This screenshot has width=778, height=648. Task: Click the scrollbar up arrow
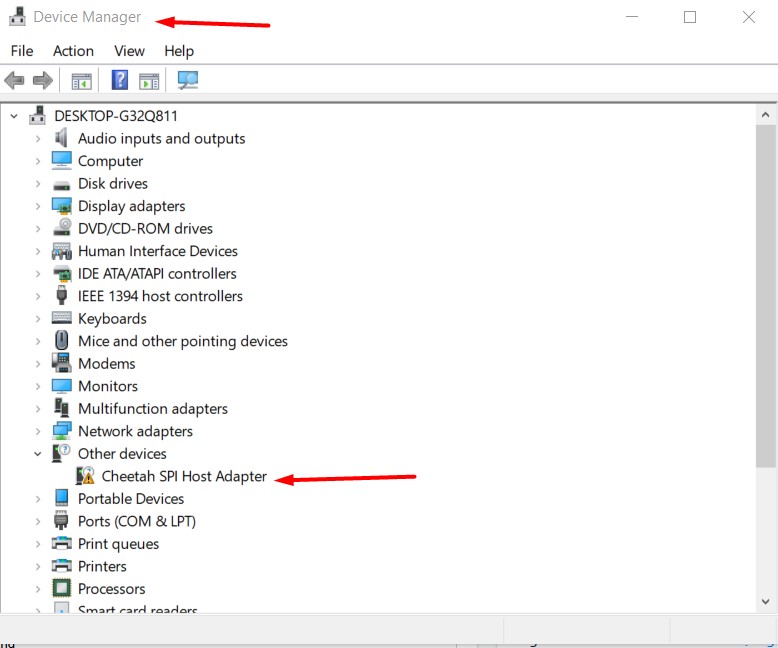pyautogui.click(x=765, y=115)
